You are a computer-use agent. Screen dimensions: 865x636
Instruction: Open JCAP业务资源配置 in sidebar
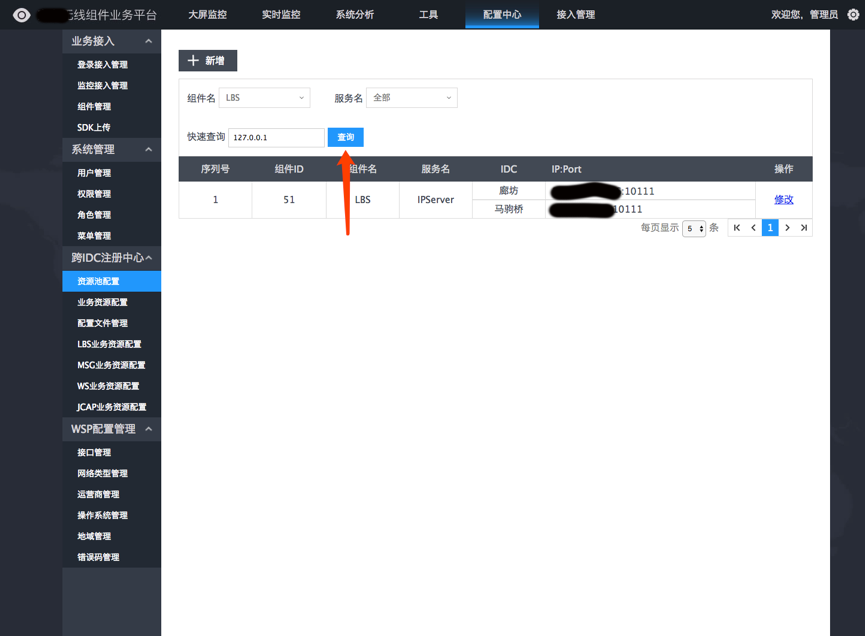(111, 407)
